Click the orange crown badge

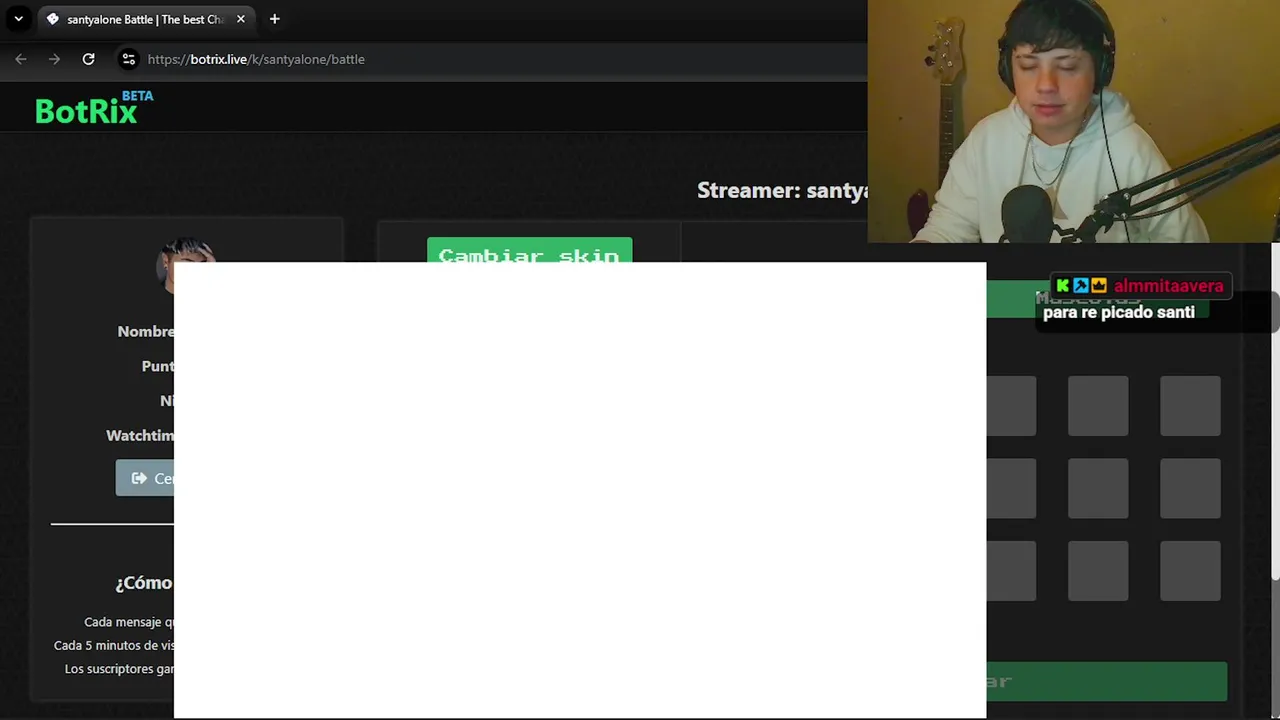[x=1099, y=286]
